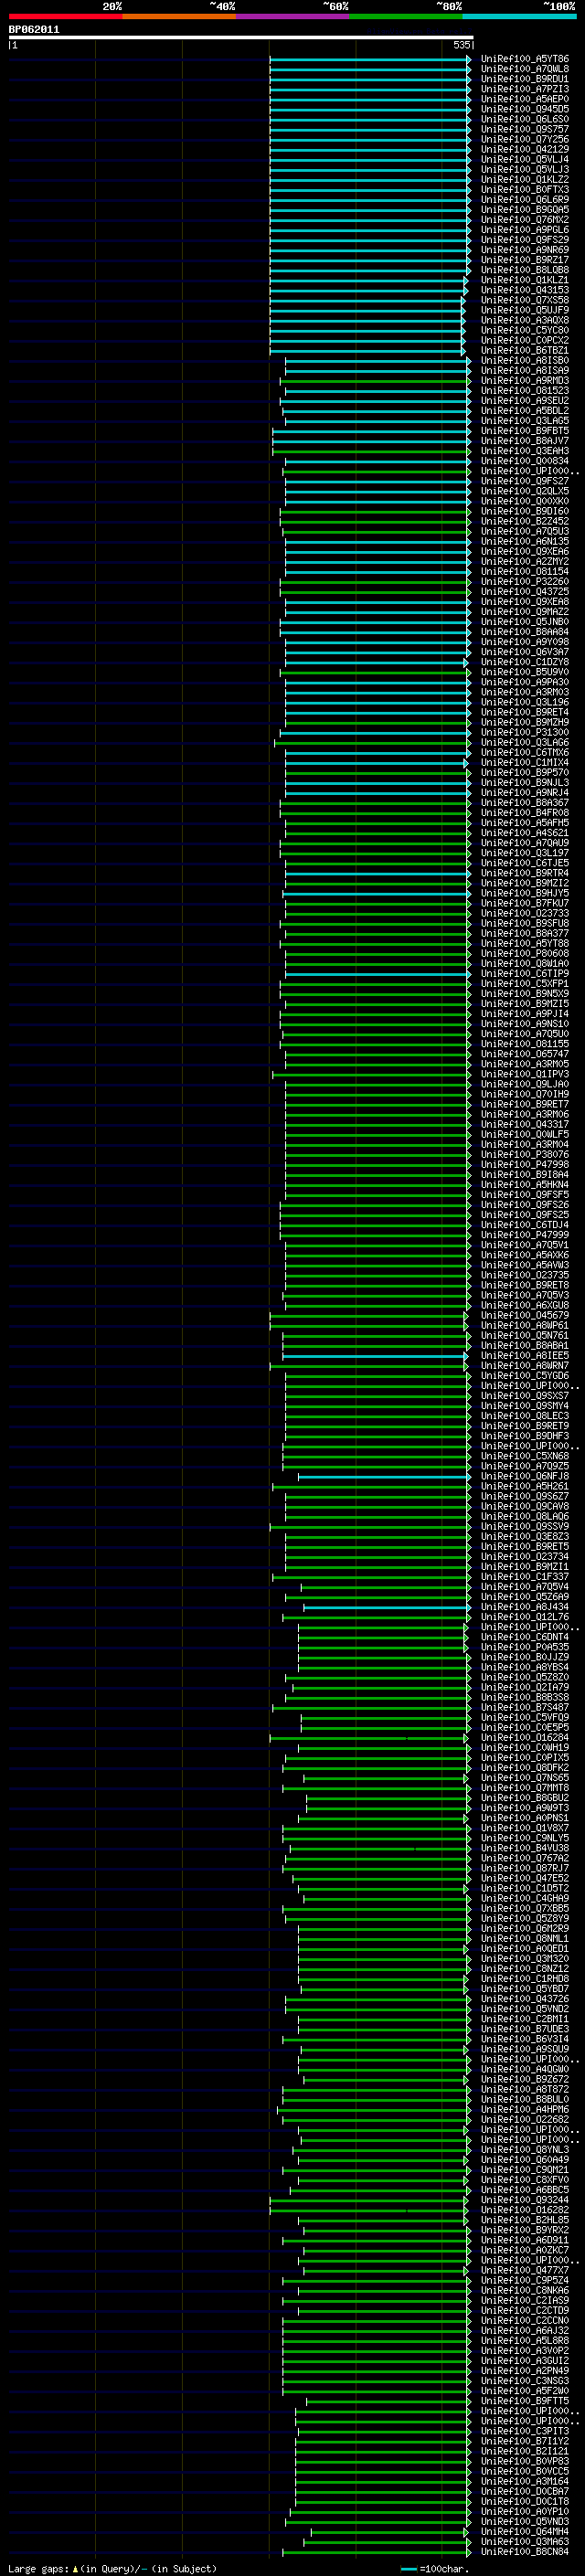Select hit label UniRef100_O16282

click(x=525, y=2210)
